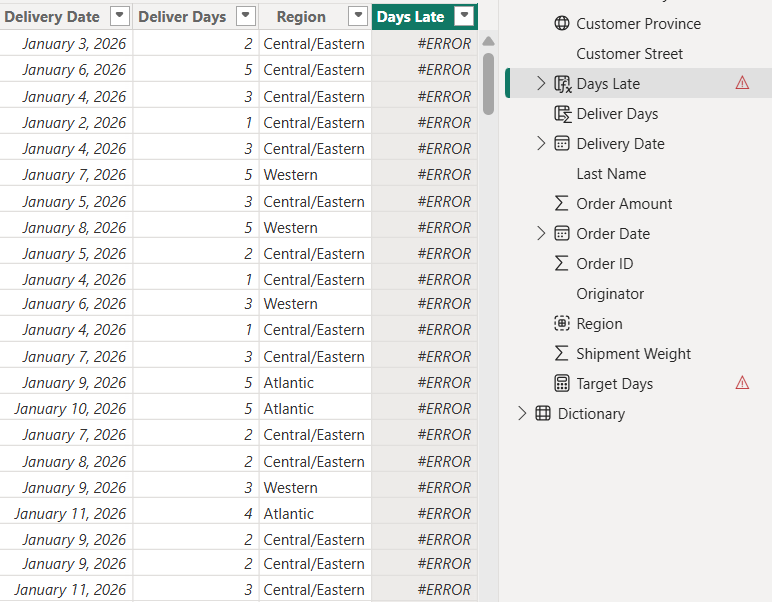Select the Dictionary table name
The image size is (772, 602).
tap(591, 414)
